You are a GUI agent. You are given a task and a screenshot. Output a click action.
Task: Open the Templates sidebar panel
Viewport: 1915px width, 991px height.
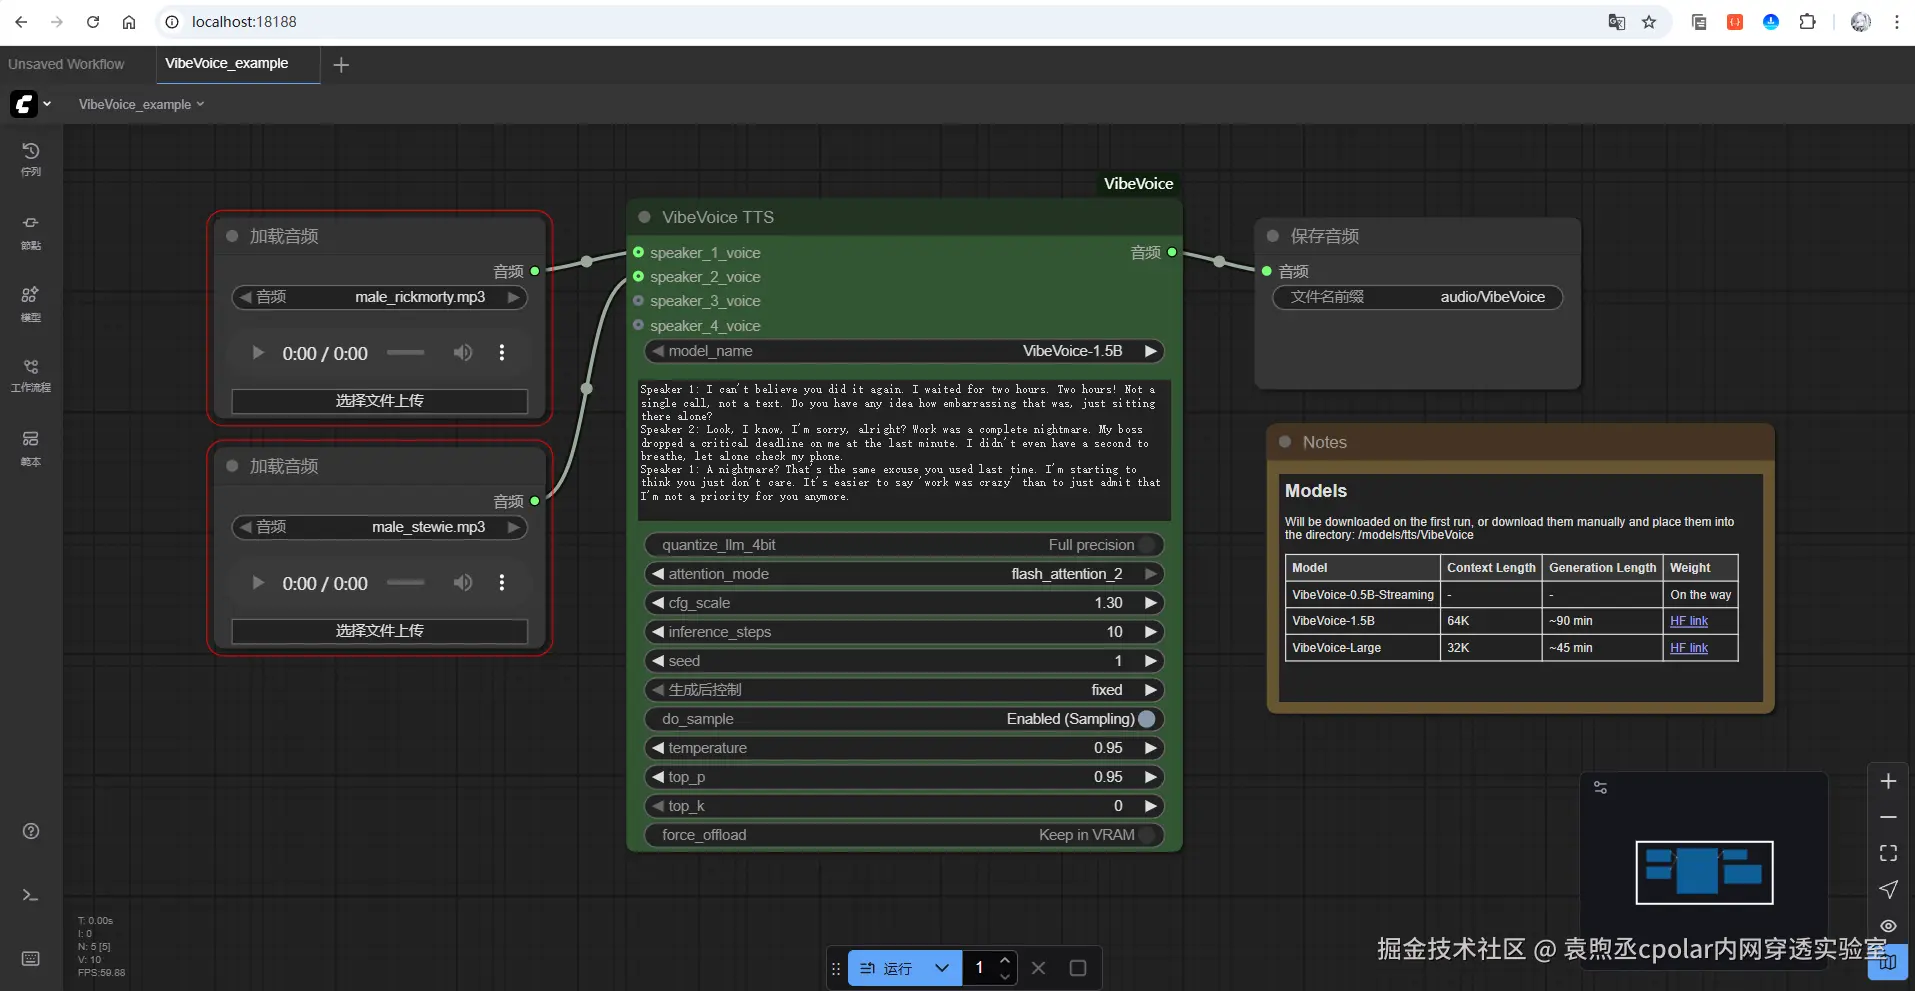pos(31,448)
